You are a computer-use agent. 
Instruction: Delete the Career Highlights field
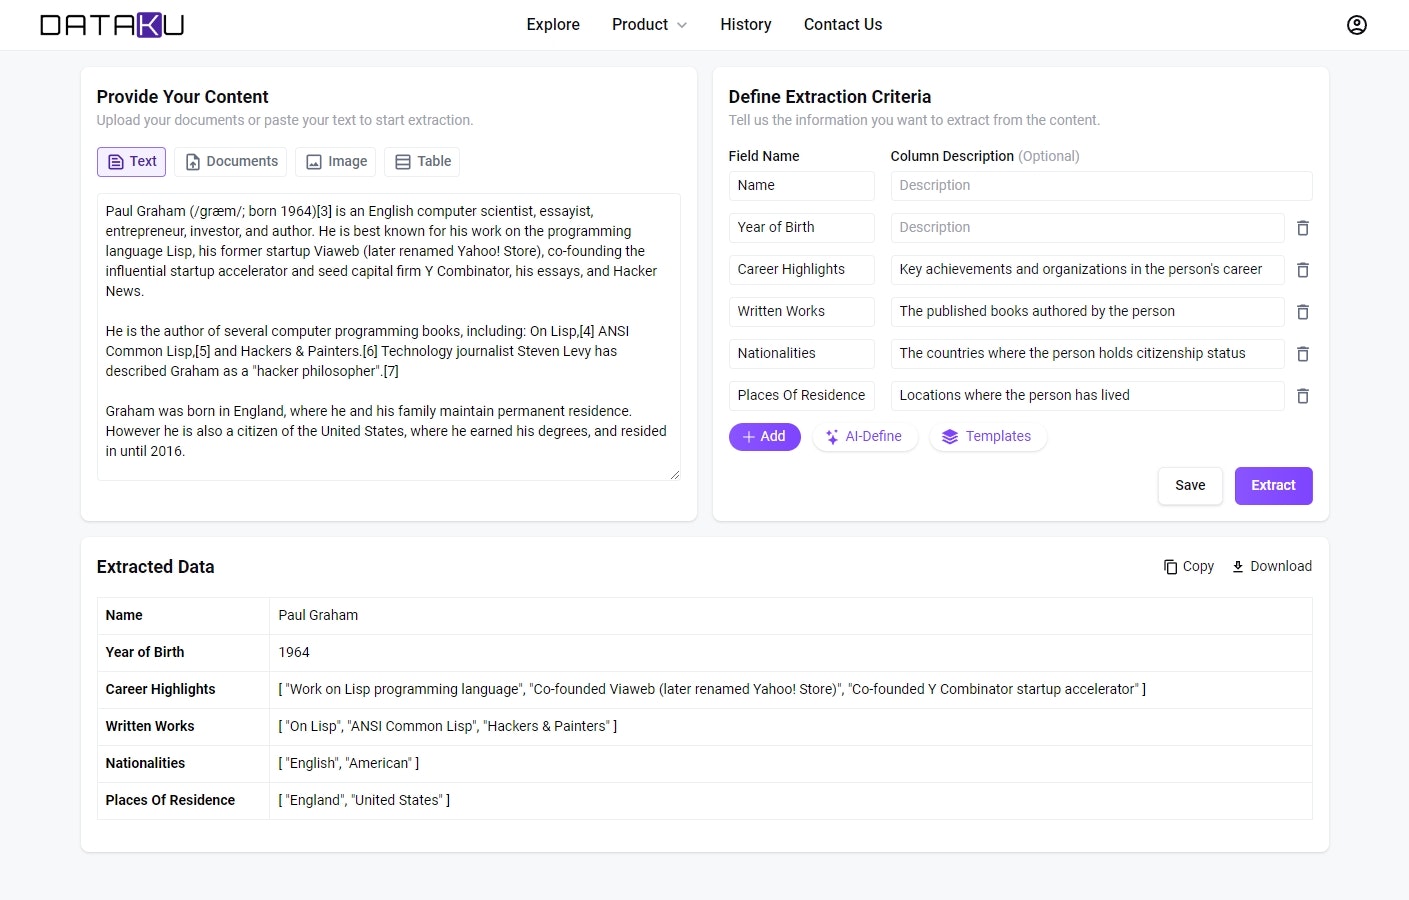tap(1302, 270)
